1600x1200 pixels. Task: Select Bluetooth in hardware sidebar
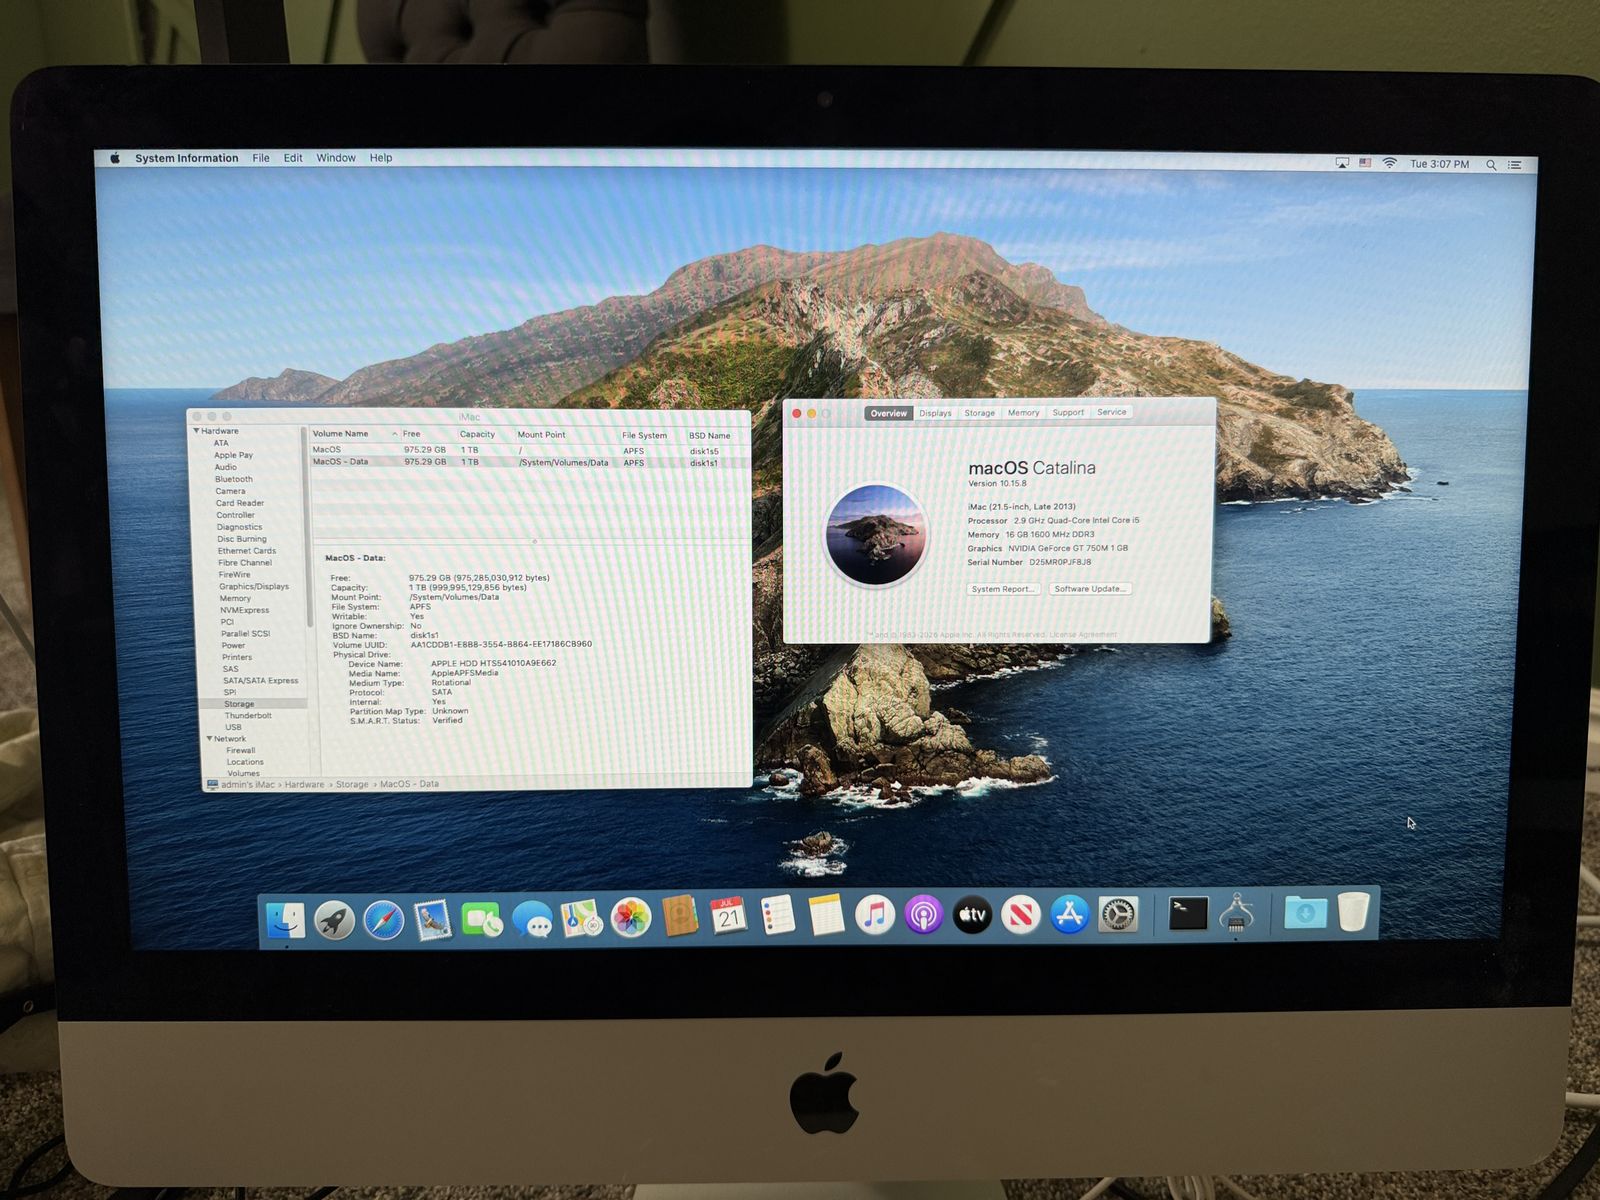pos(233,479)
